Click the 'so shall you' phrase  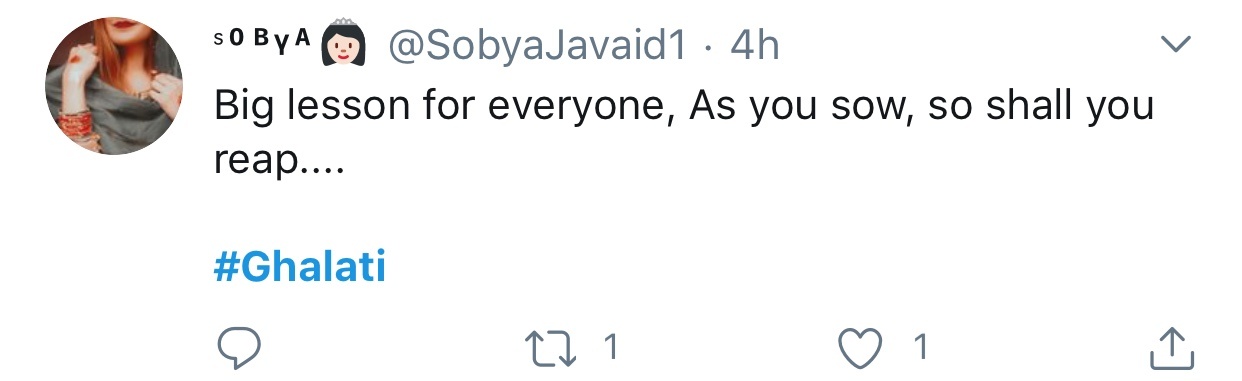tap(1041, 105)
